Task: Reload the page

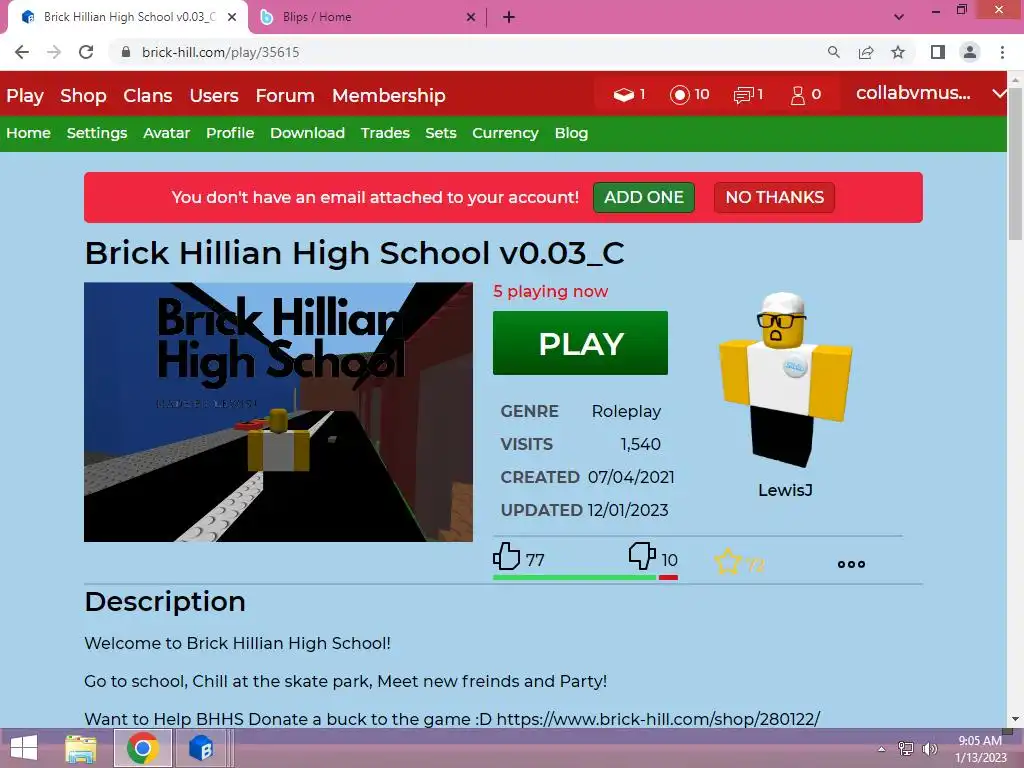Action: [x=86, y=52]
